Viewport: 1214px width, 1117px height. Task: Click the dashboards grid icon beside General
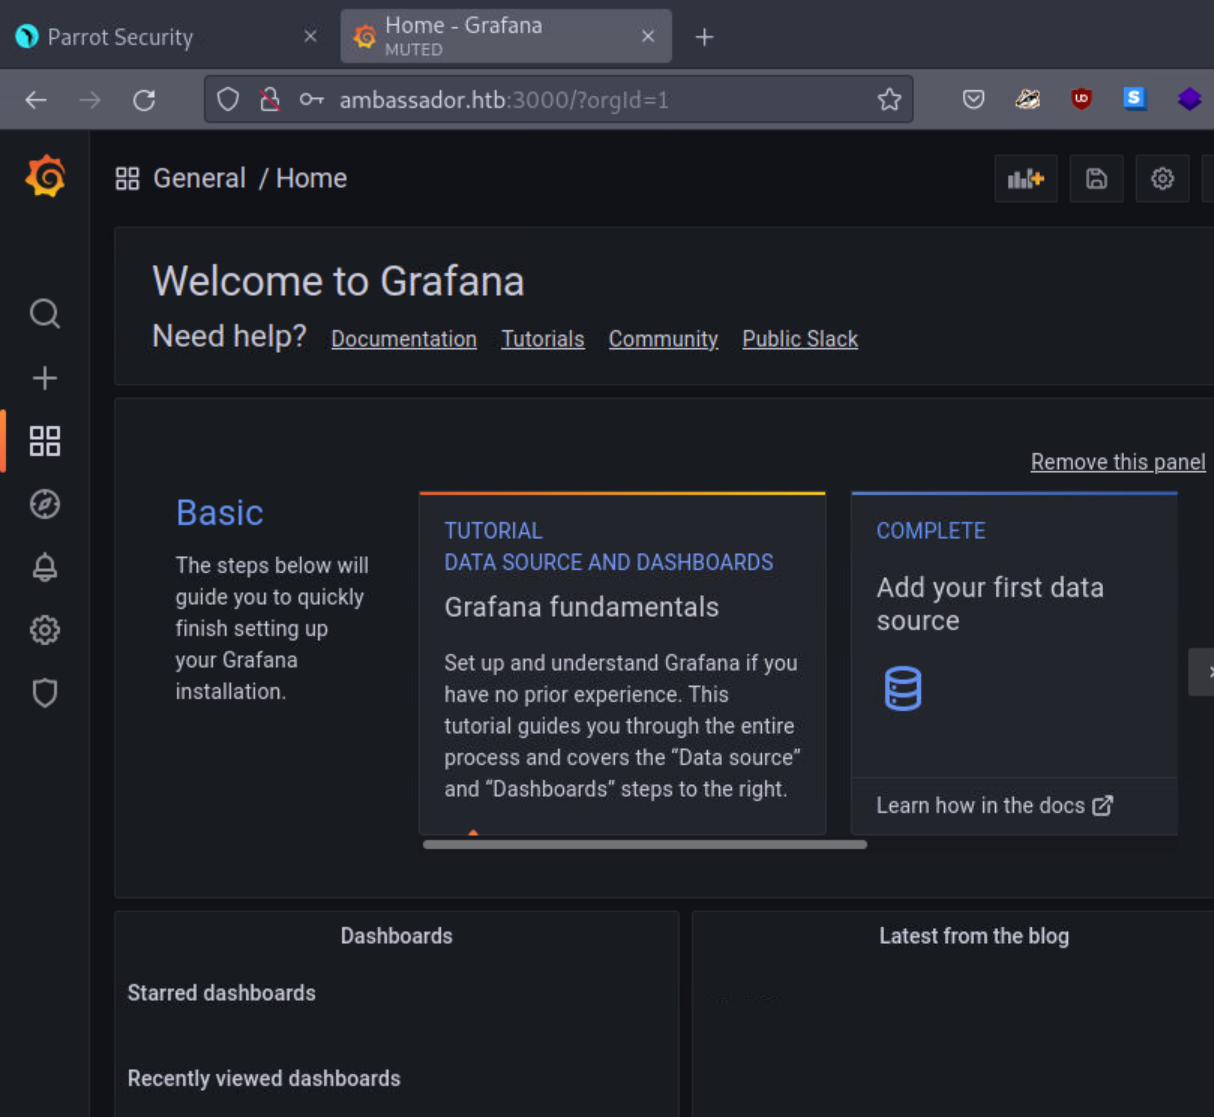coord(127,179)
